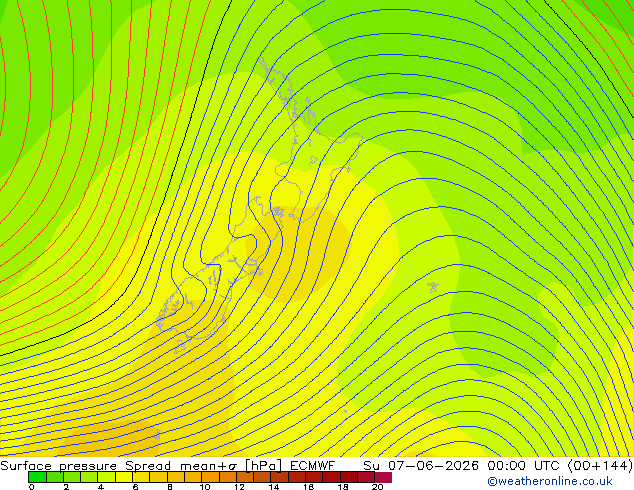
Task: Select the crimson legend swatch after 20
Action: coord(383,477)
